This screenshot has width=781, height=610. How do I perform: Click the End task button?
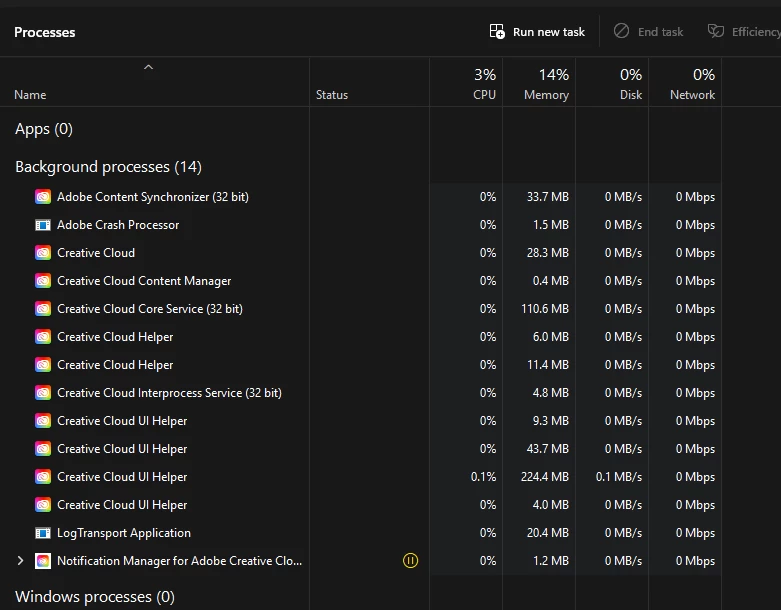coord(648,32)
